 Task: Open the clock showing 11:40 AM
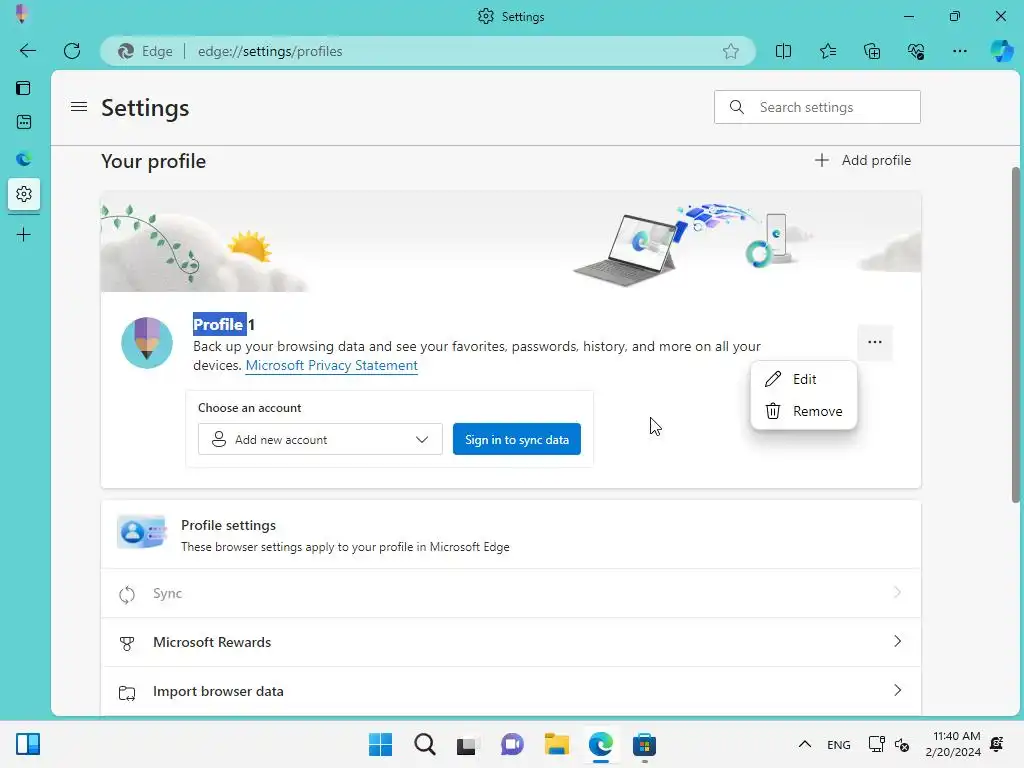pos(953,744)
